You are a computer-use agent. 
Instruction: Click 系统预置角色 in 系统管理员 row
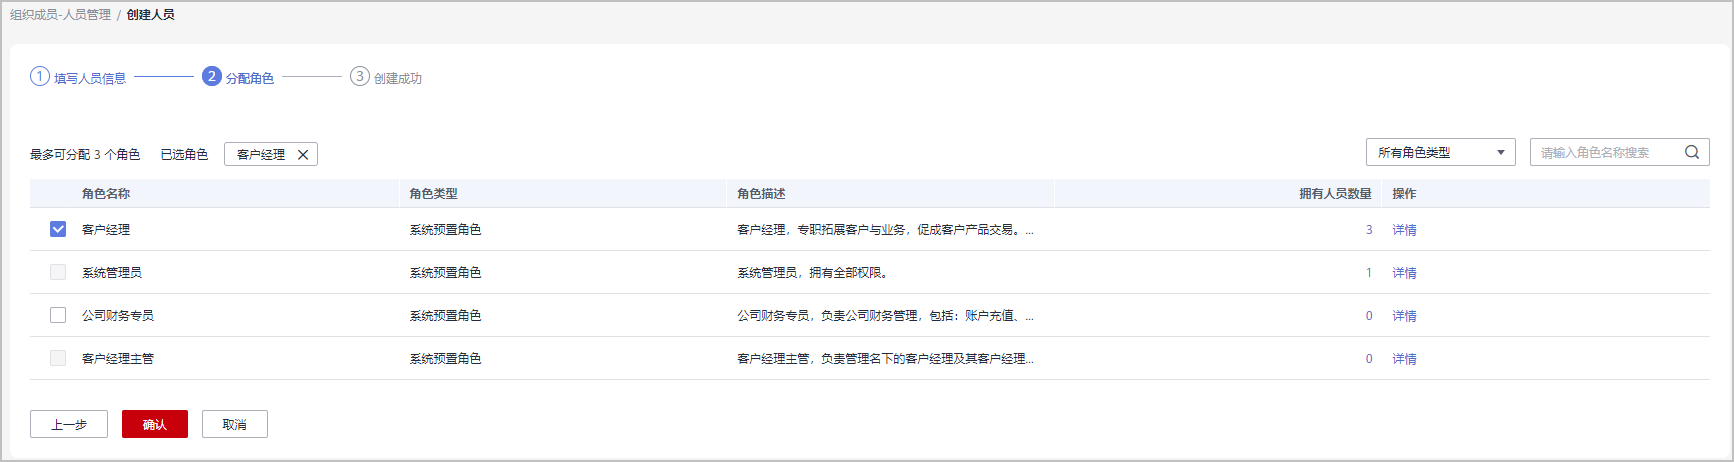coord(445,273)
